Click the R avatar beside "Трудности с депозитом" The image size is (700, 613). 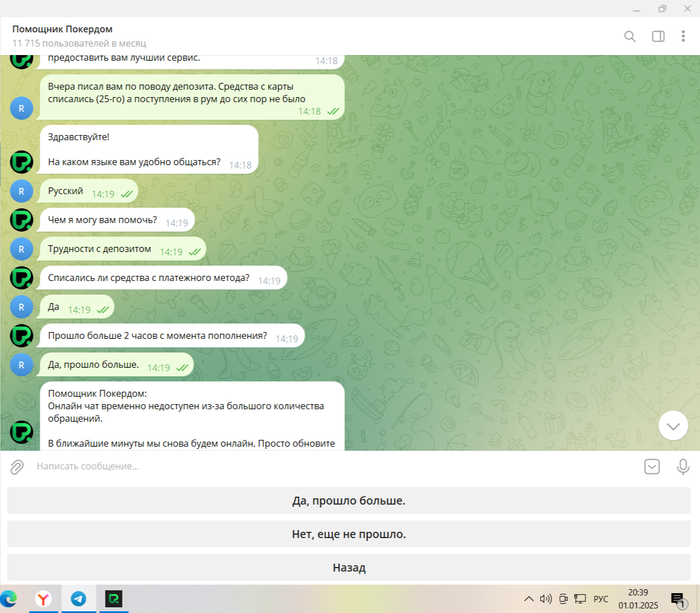[21, 249]
